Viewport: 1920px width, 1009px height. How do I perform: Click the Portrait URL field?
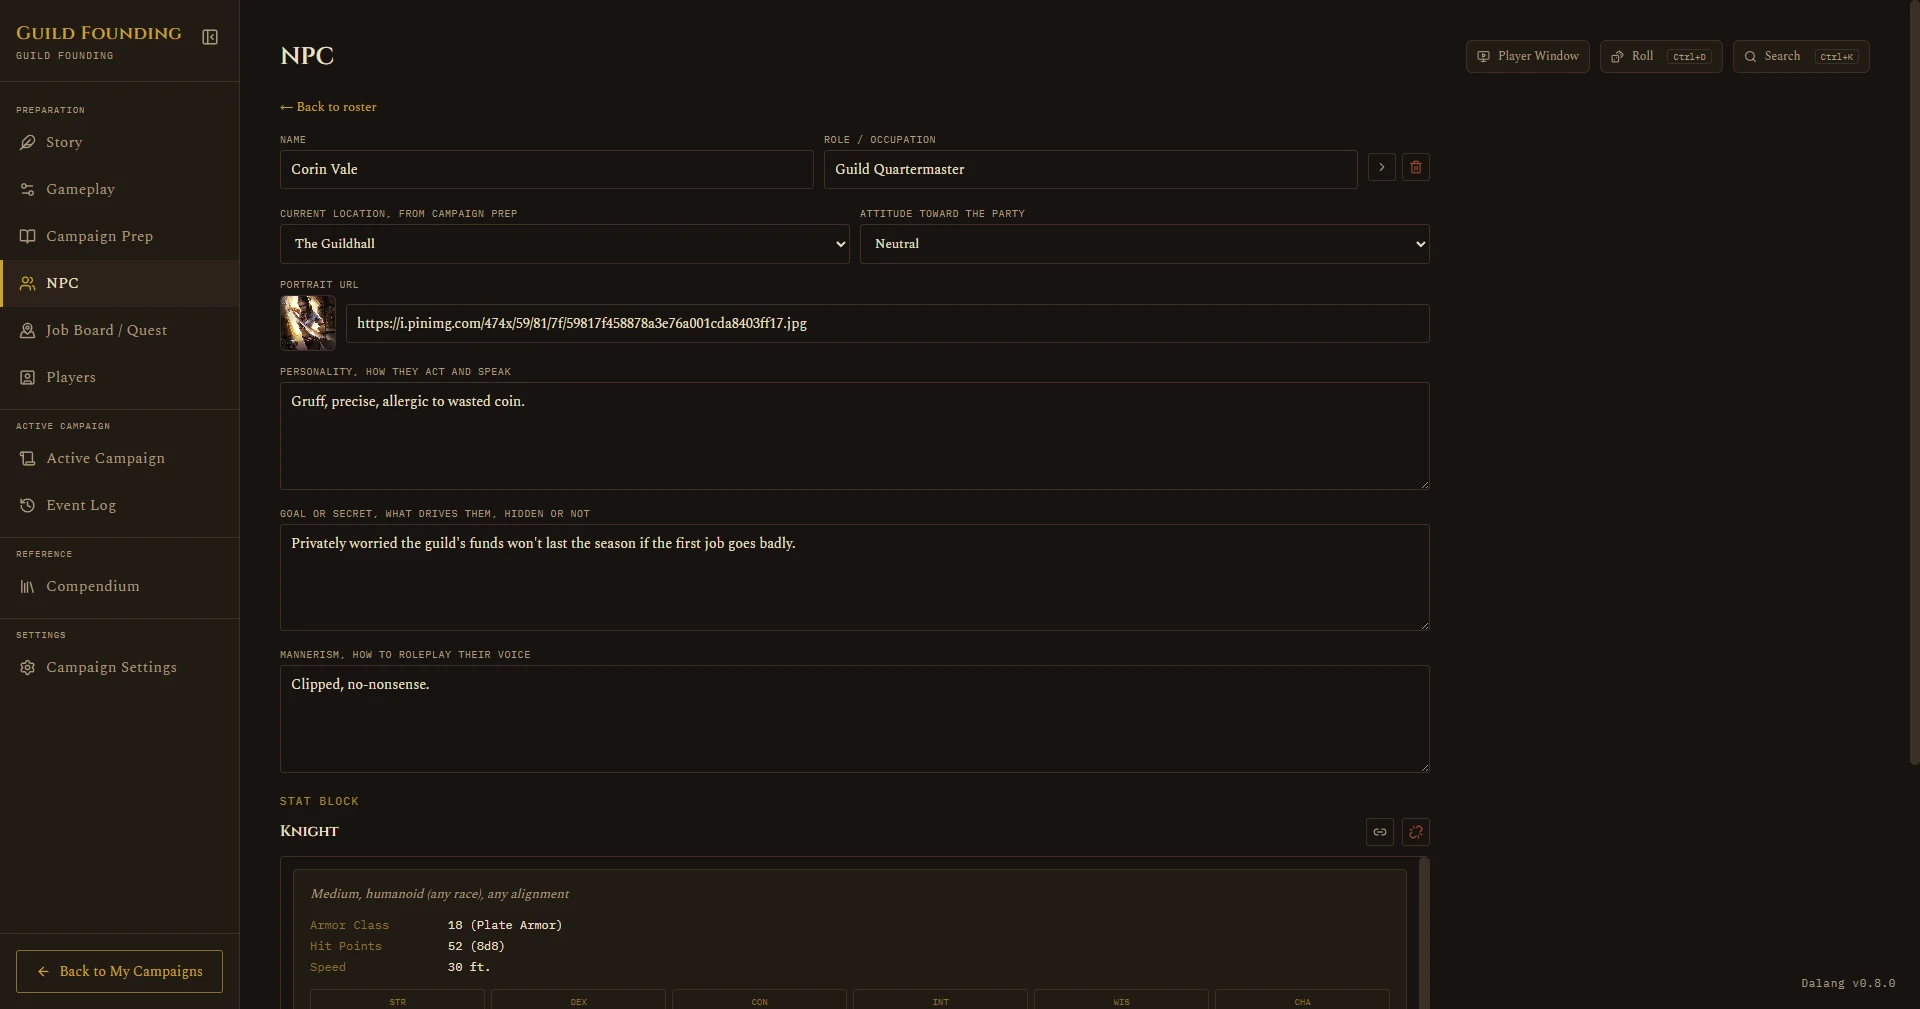click(887, 323)
